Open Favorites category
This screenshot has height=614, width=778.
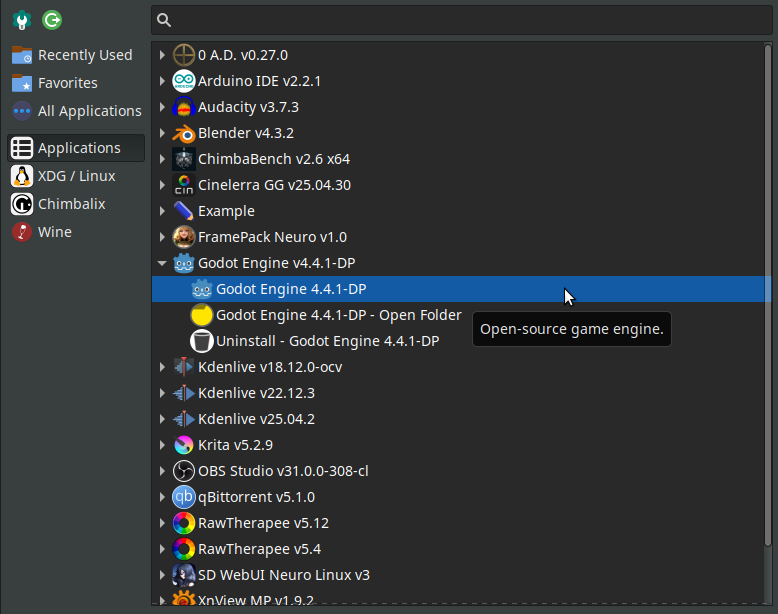point(75,83)
